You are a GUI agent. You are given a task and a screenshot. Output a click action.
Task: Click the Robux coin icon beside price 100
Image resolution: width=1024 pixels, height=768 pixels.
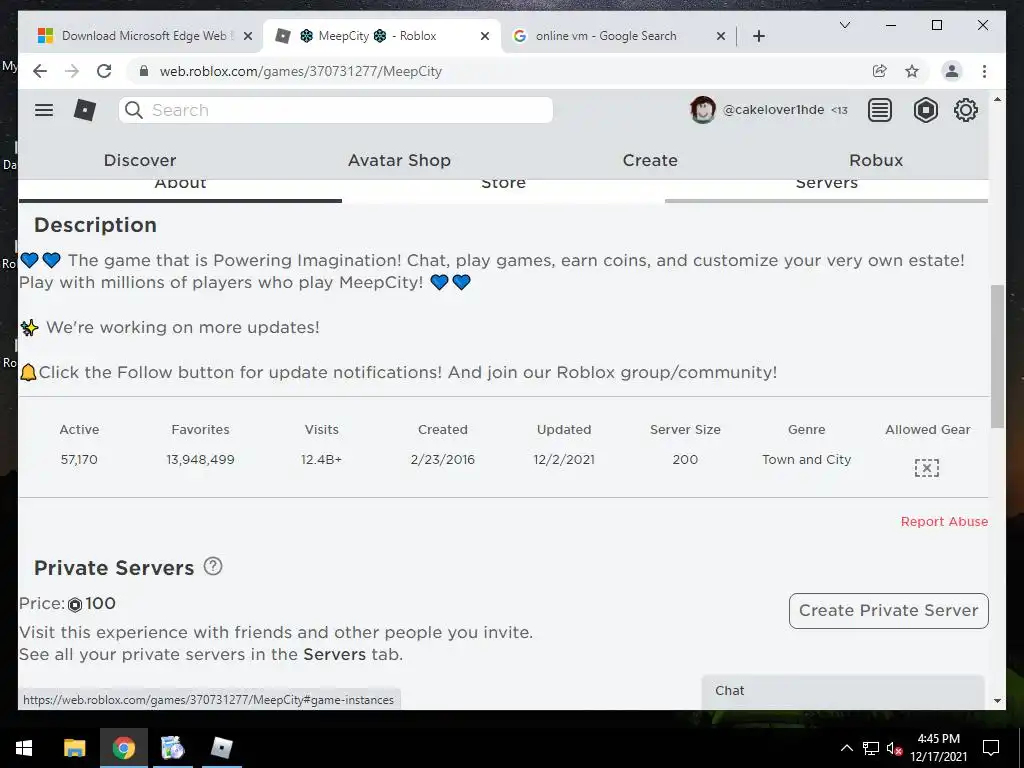tap(75, 605)
